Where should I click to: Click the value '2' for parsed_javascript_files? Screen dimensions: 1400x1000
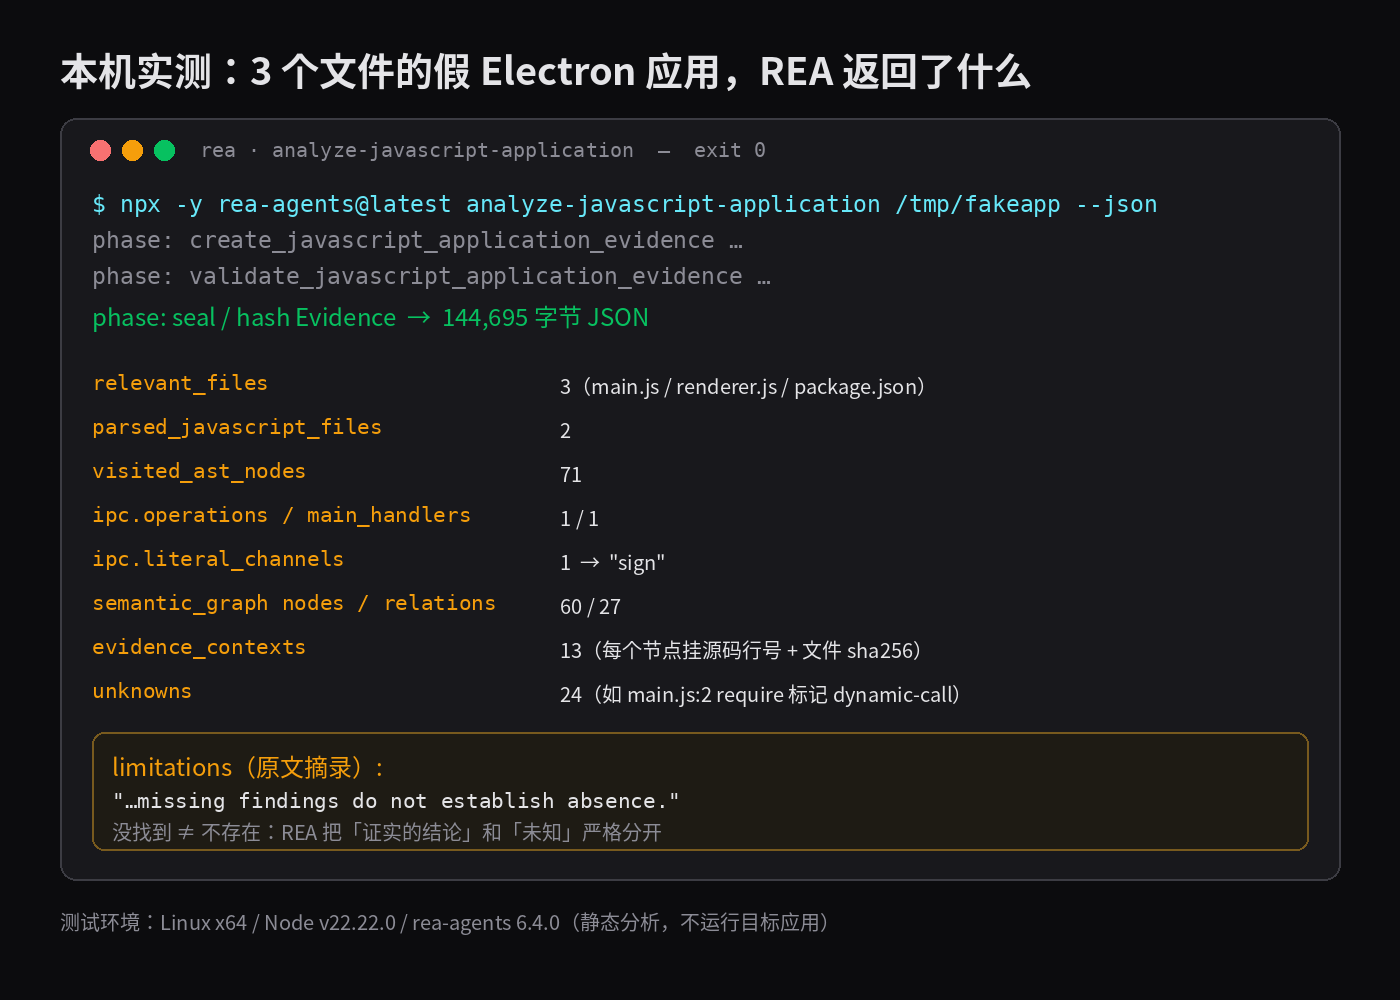point(566,431)
